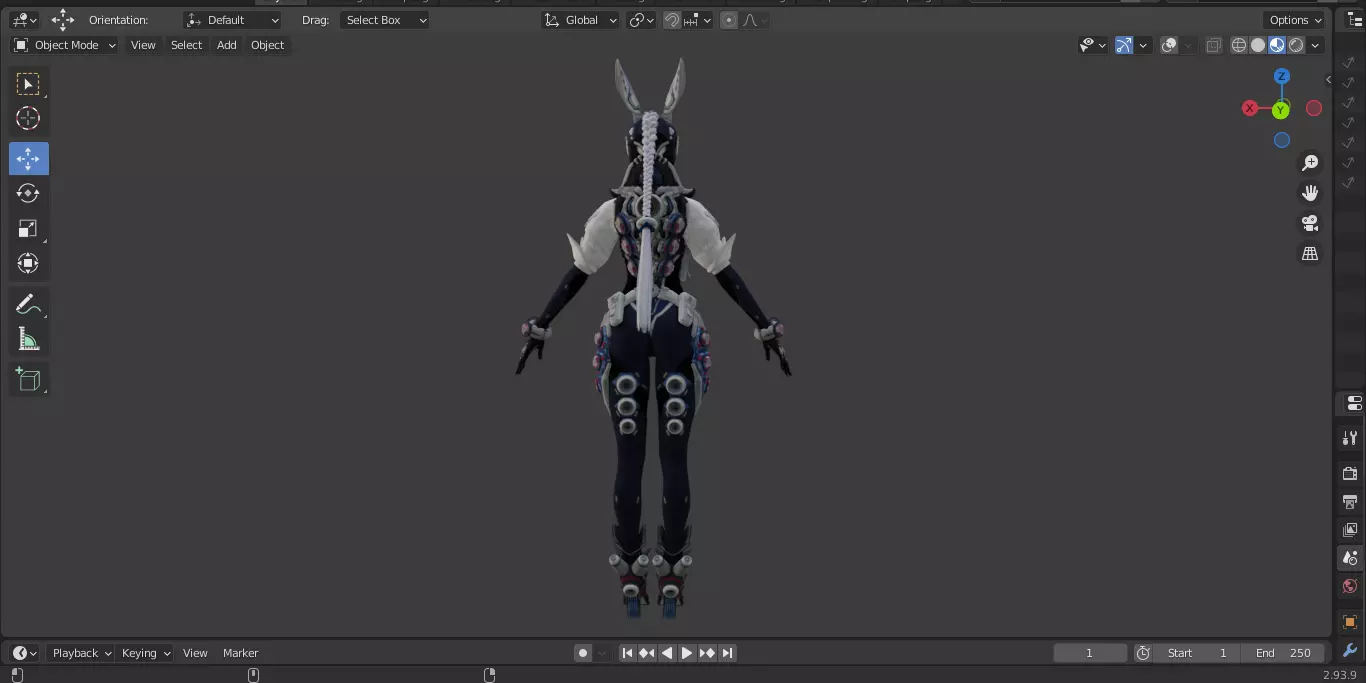Open the Options dropdown

click(1295, 20)
